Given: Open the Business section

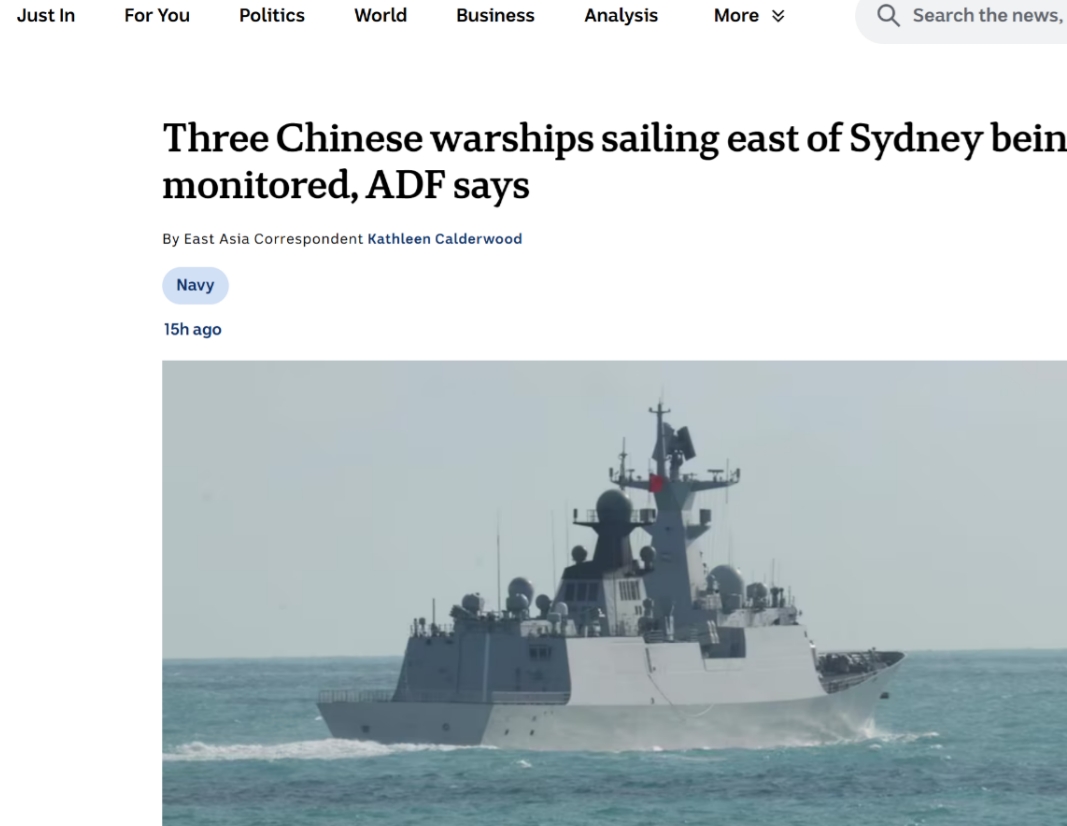Looking at the screenshot, I should click(x=495, y=15).
